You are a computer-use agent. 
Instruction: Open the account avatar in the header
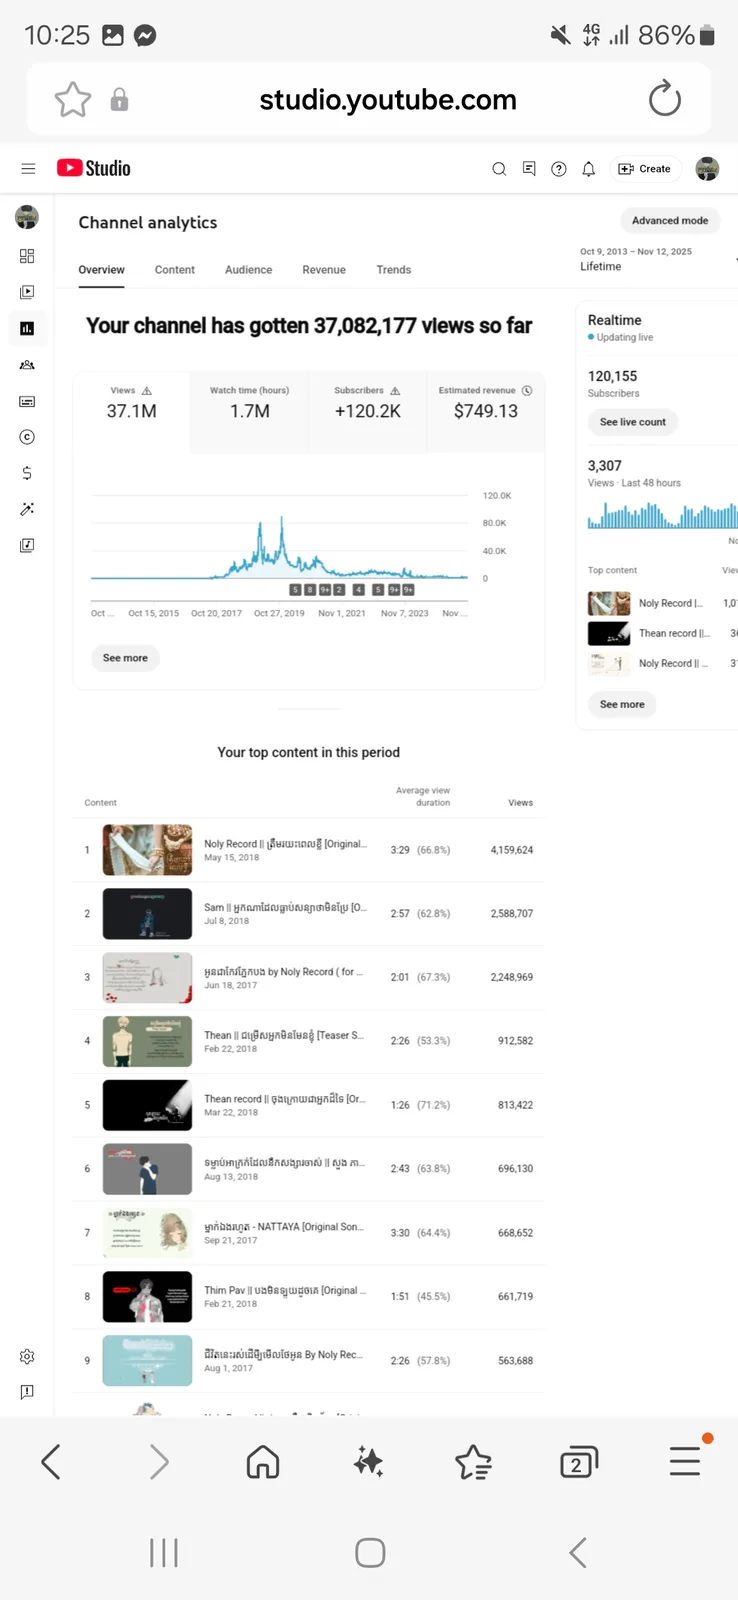point(707,169)
